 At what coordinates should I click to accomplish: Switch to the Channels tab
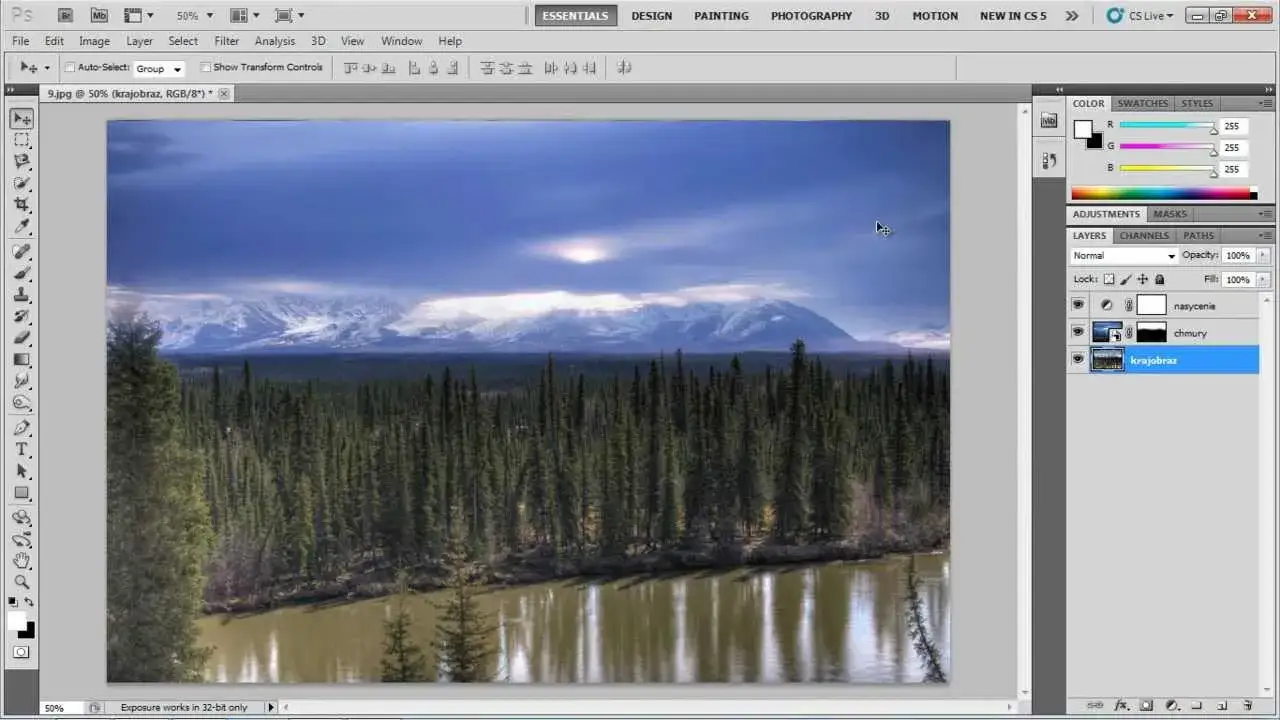1144,236
